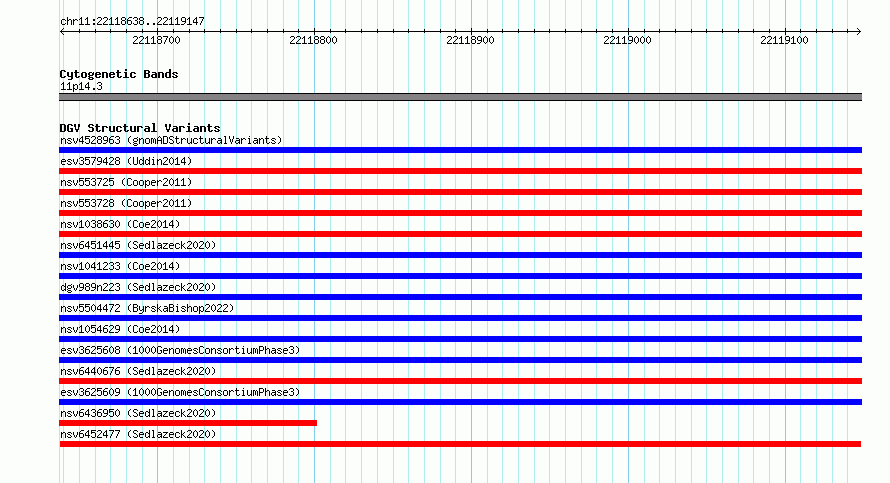Click blue bar beneath dgv989n223
Image resolution: width=890 pixels, height=483 pixels.
pos(460,297)
